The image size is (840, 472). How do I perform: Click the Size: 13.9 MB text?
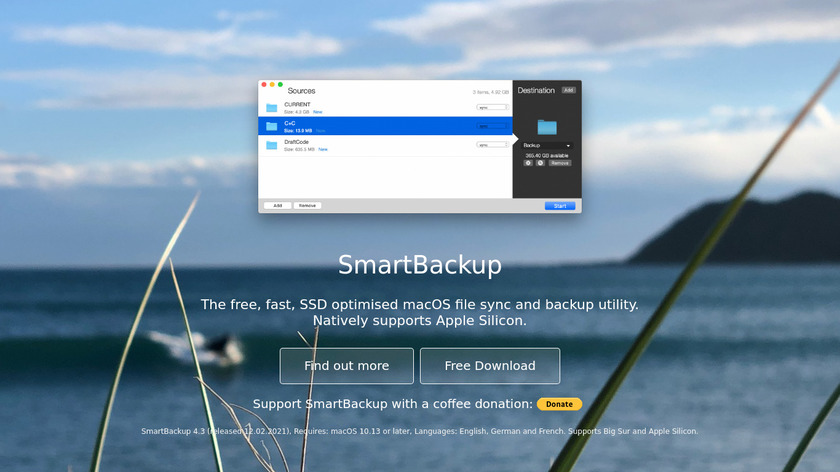coord(298,131)
